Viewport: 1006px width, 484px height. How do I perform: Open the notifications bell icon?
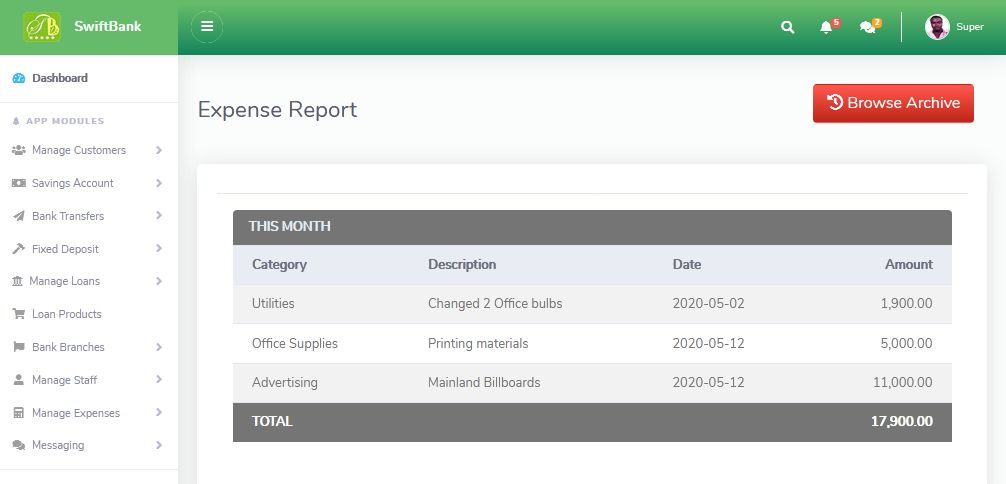pos(826,27)
